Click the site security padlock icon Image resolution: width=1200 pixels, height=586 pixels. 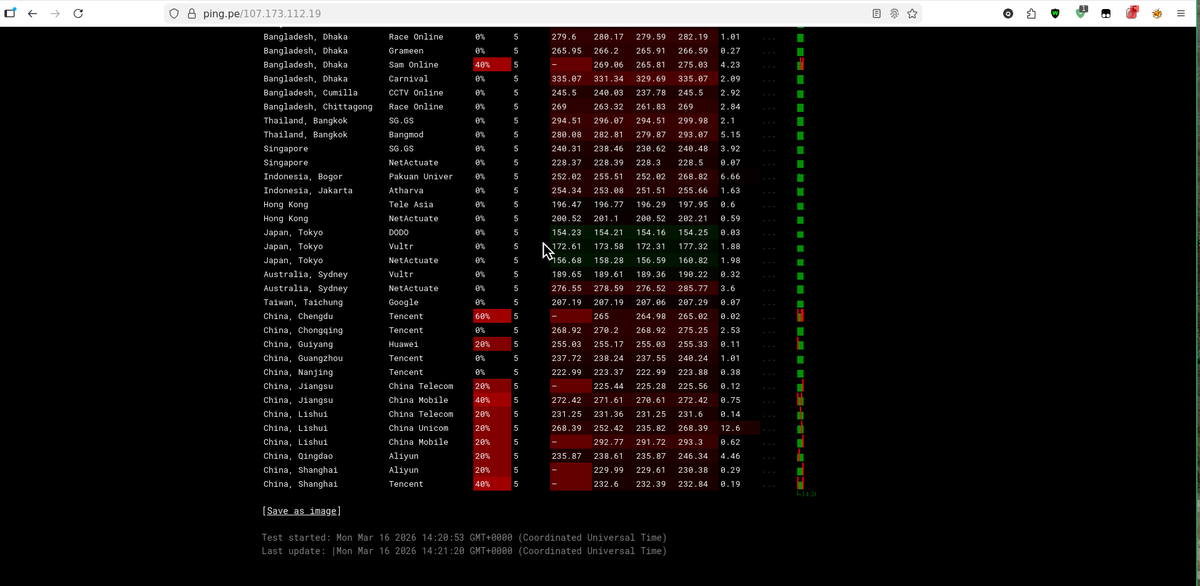pos(191,14)
